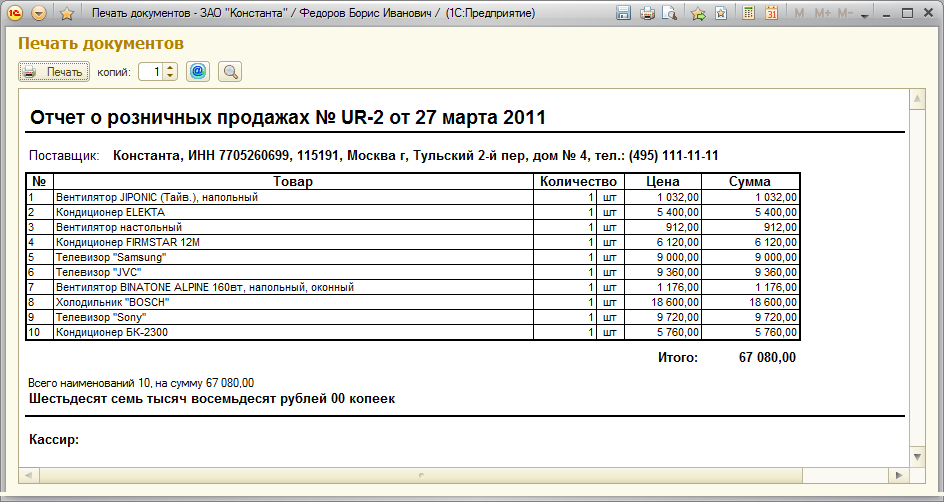
Task: Select cell 'Холодильник "BOSCH"'
Action: click(x=293, y=302)
